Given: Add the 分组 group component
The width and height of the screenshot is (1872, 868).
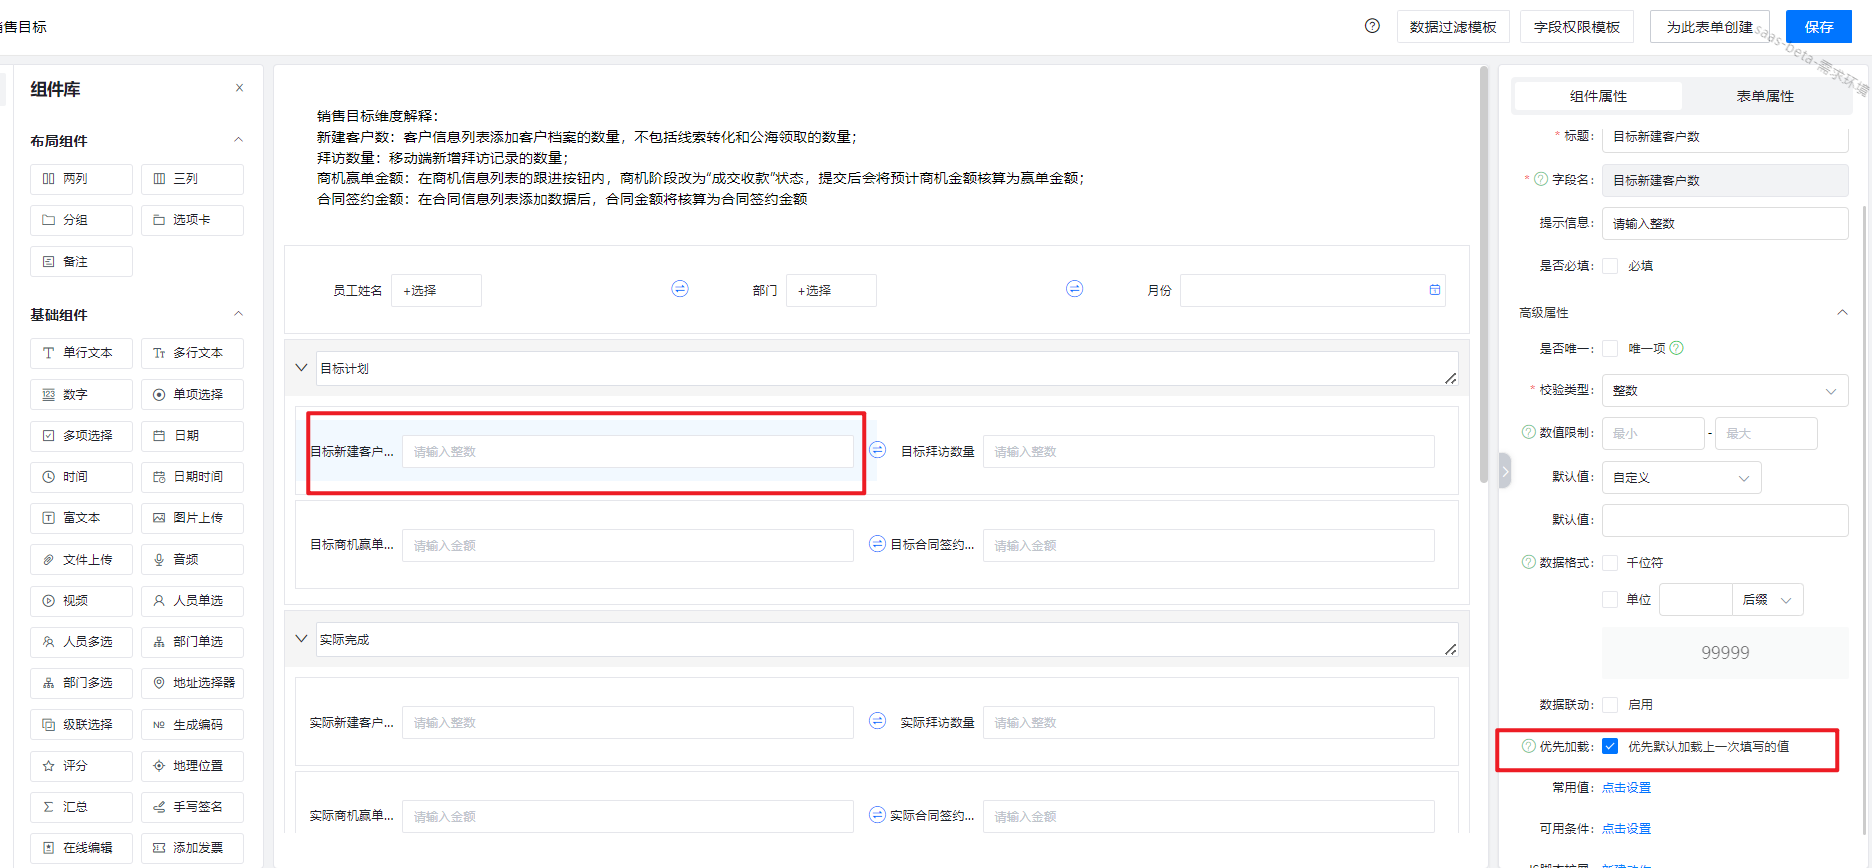Looking at the screenshot, I should [81, 220].
